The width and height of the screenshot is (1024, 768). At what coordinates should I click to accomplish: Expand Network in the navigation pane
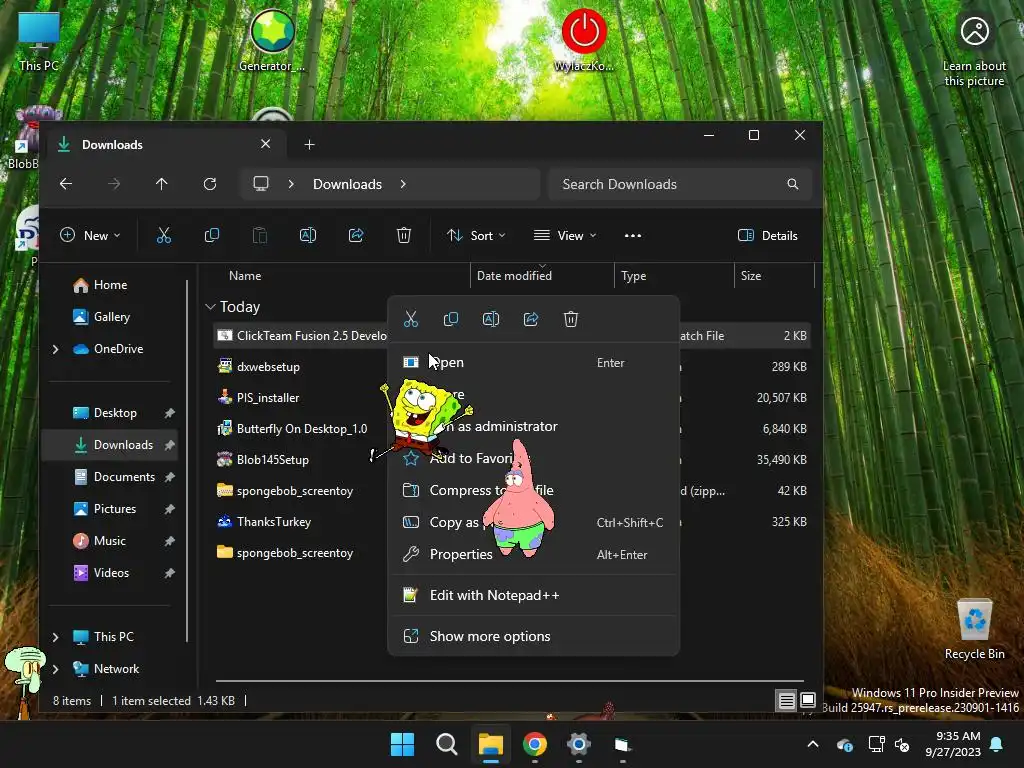point(56,669)
